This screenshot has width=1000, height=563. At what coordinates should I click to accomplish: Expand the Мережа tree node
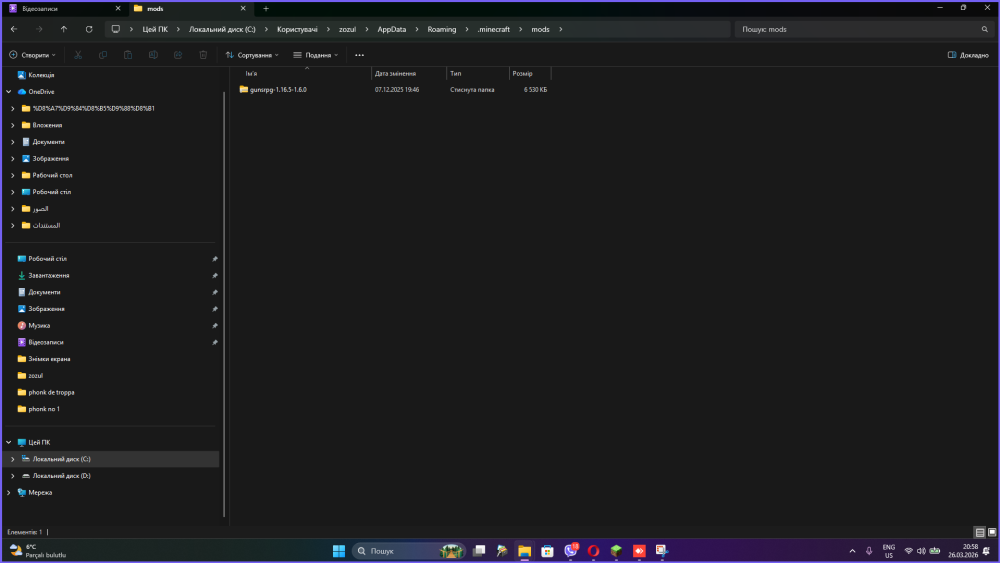pyautogui.click(x=9, y=493)
